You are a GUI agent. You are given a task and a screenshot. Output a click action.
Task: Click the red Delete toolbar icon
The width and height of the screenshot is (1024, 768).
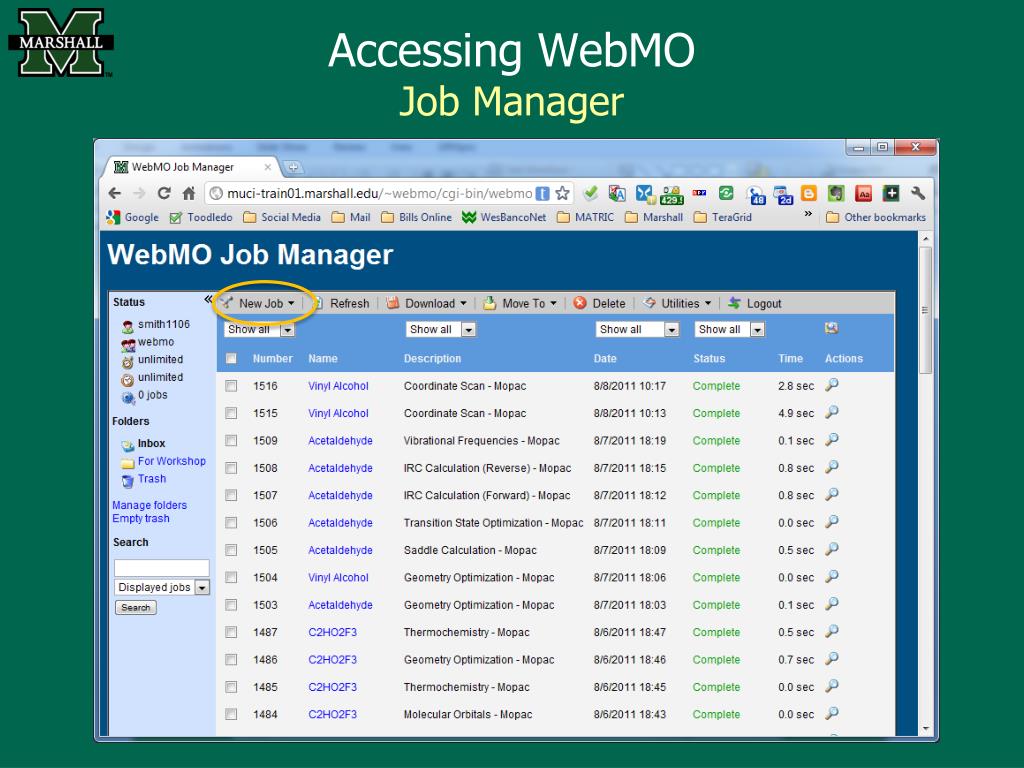(580, 303)
